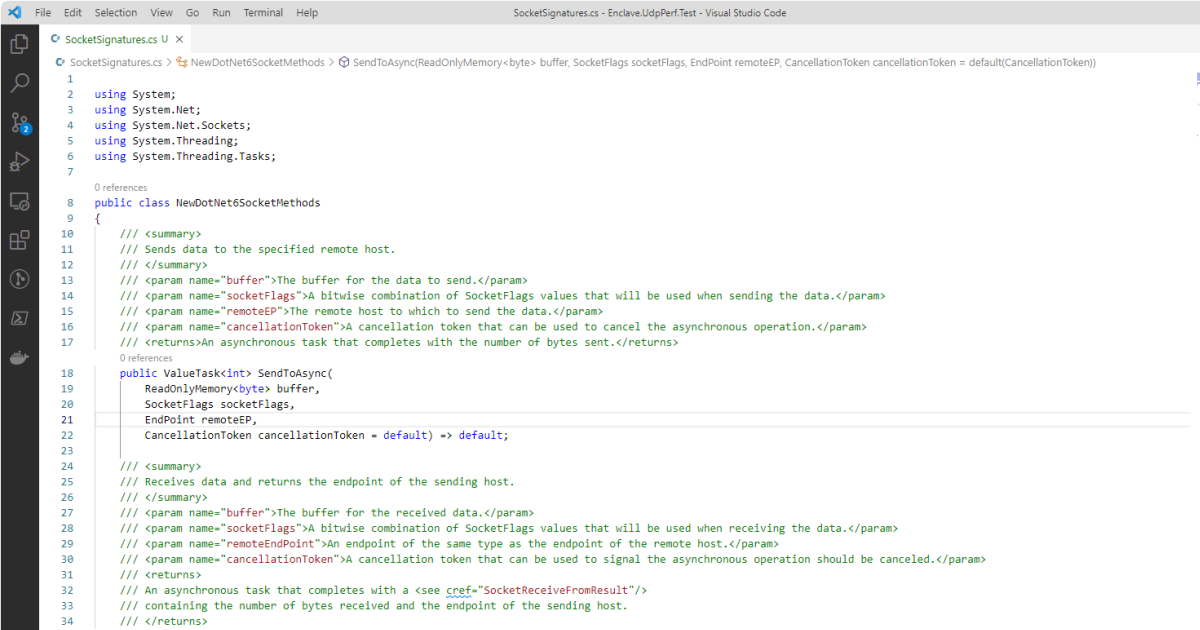This screenshot has width=1200, height=630.
Task: Click 'CancellationToken cancellationToken' on line 22
Action: click(x=255, y=435)
